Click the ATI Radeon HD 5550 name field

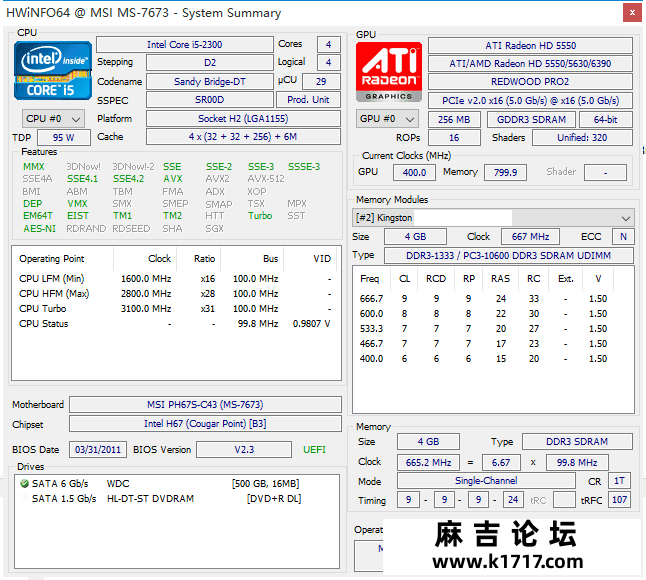(x=530, y=45)
